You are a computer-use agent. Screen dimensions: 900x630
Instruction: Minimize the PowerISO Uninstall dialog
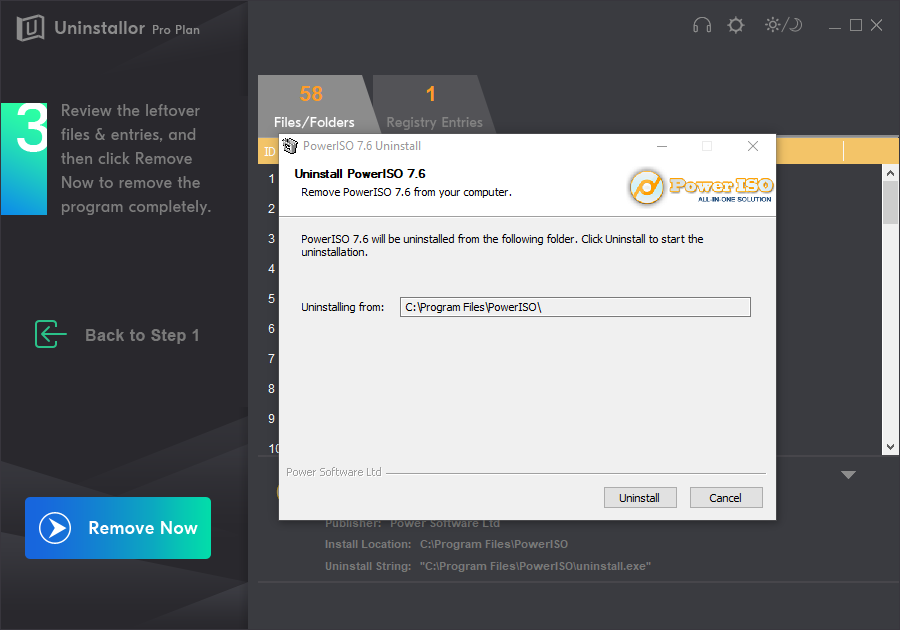(x=662, y=146)
